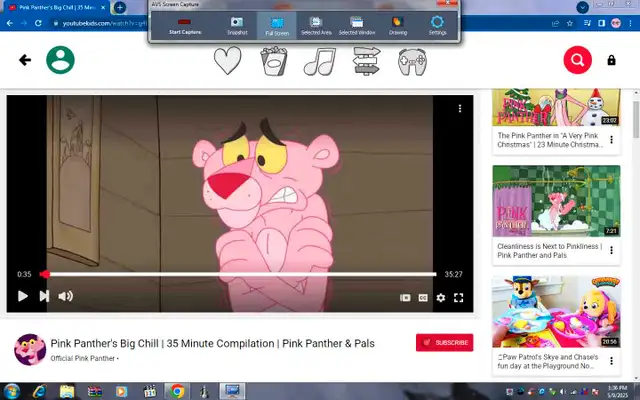Click the Paw Patrol's Skye and Chase title
This screenshot has height=400, width=640.
548,361
